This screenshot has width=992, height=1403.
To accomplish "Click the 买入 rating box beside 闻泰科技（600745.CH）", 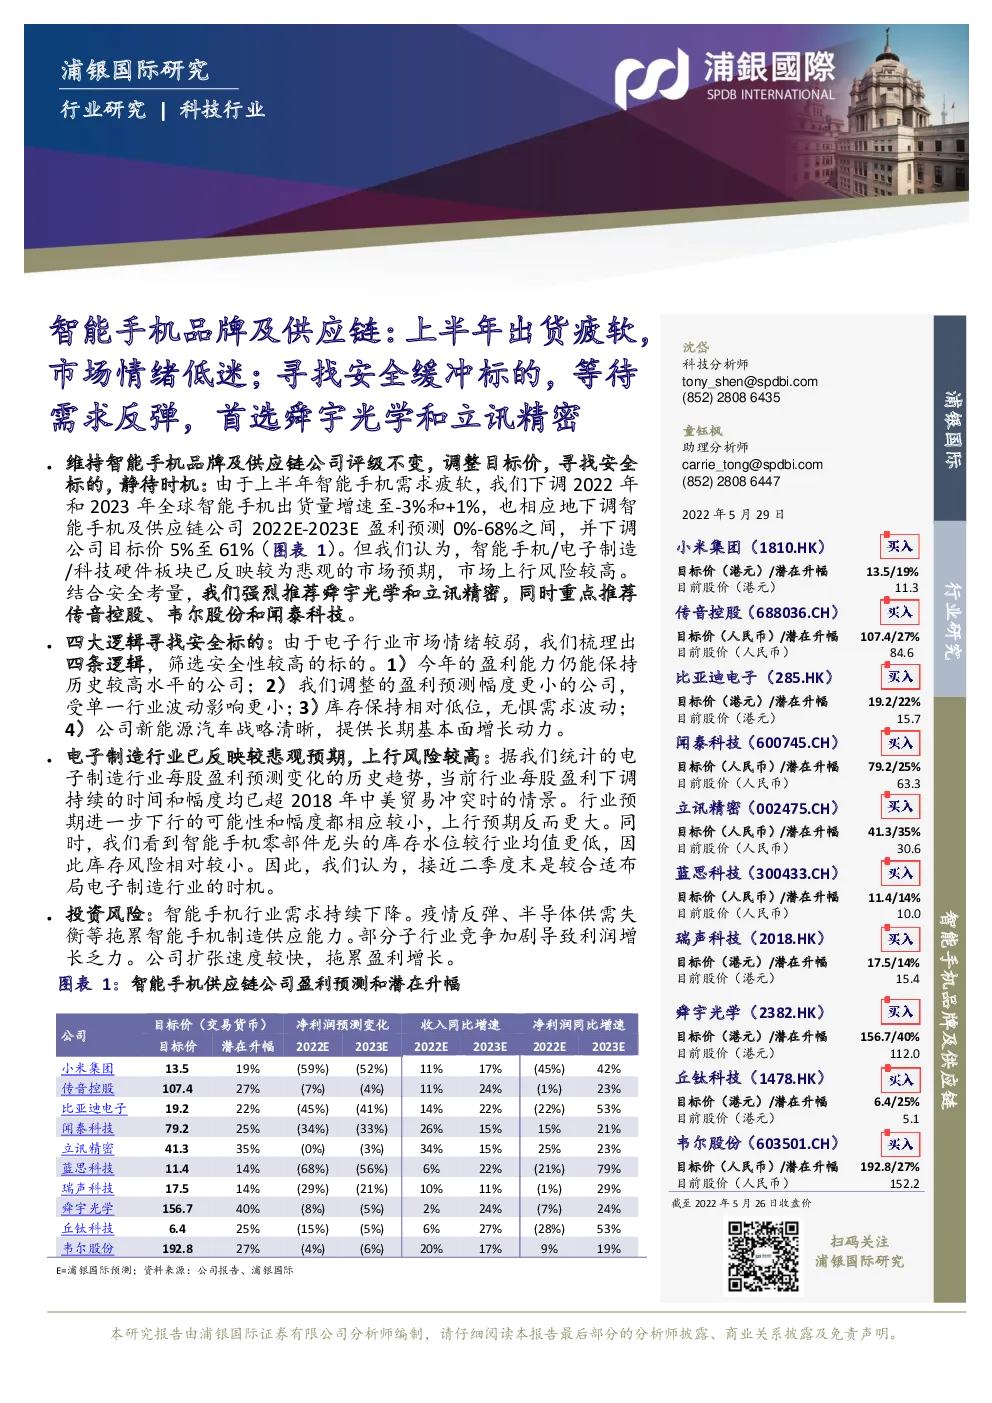I will pos(899,743).
